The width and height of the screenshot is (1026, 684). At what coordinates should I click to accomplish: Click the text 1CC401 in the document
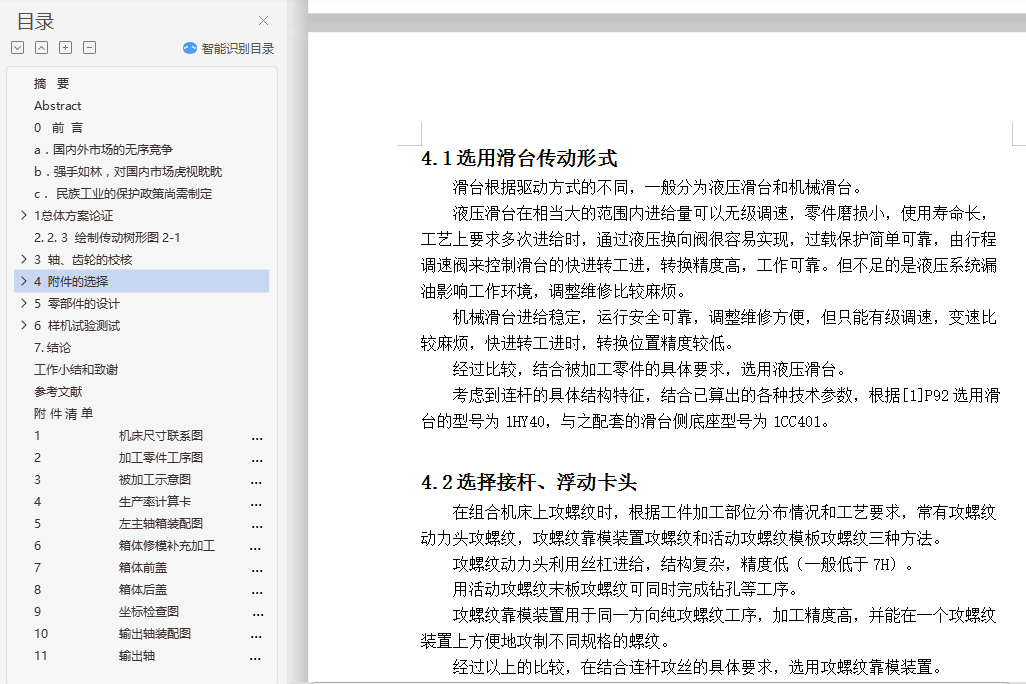[x=798, y=422]
